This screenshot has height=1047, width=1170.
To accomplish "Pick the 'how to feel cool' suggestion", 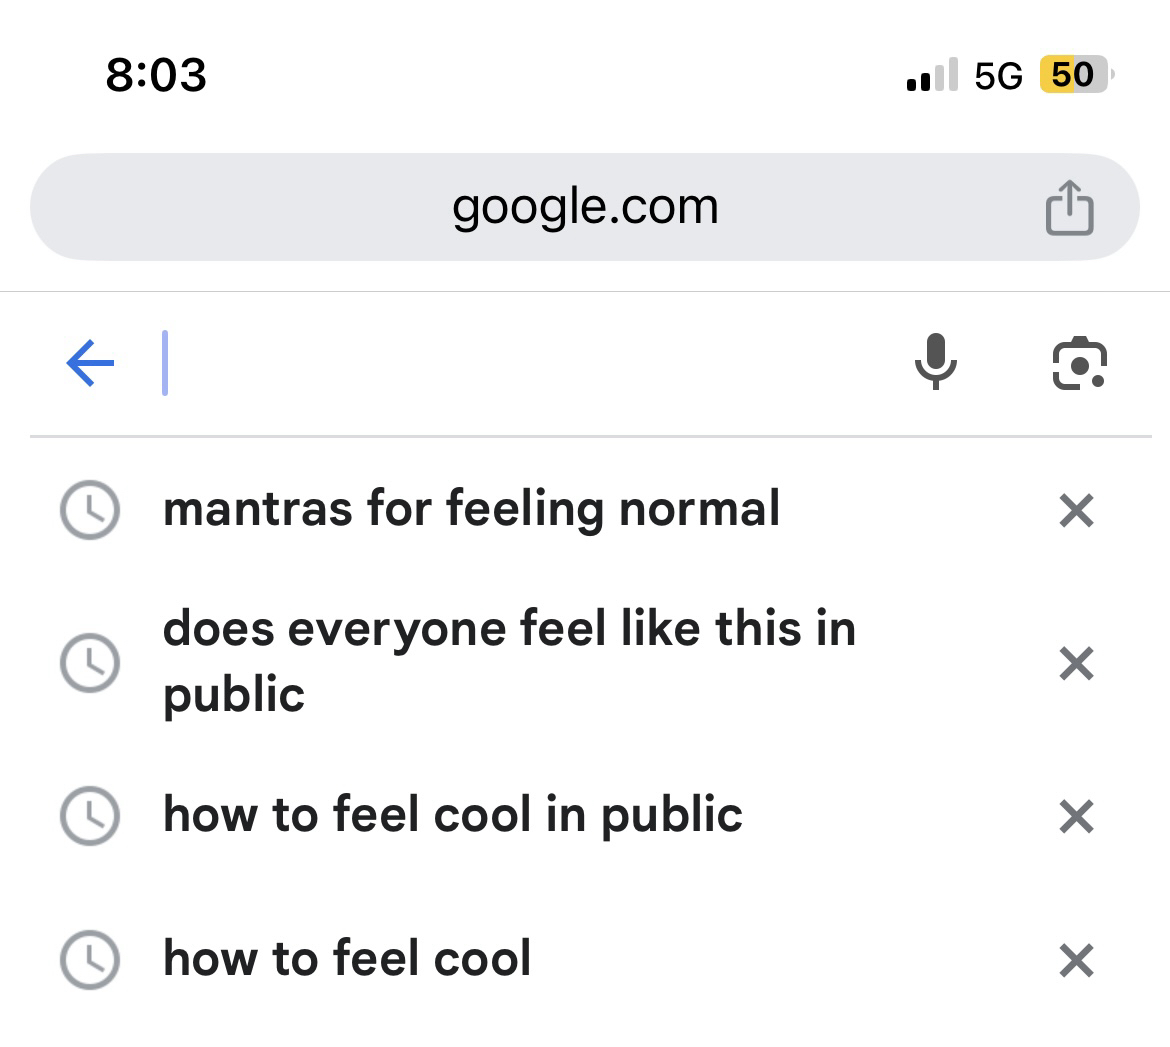I will [x=347, y=959].
